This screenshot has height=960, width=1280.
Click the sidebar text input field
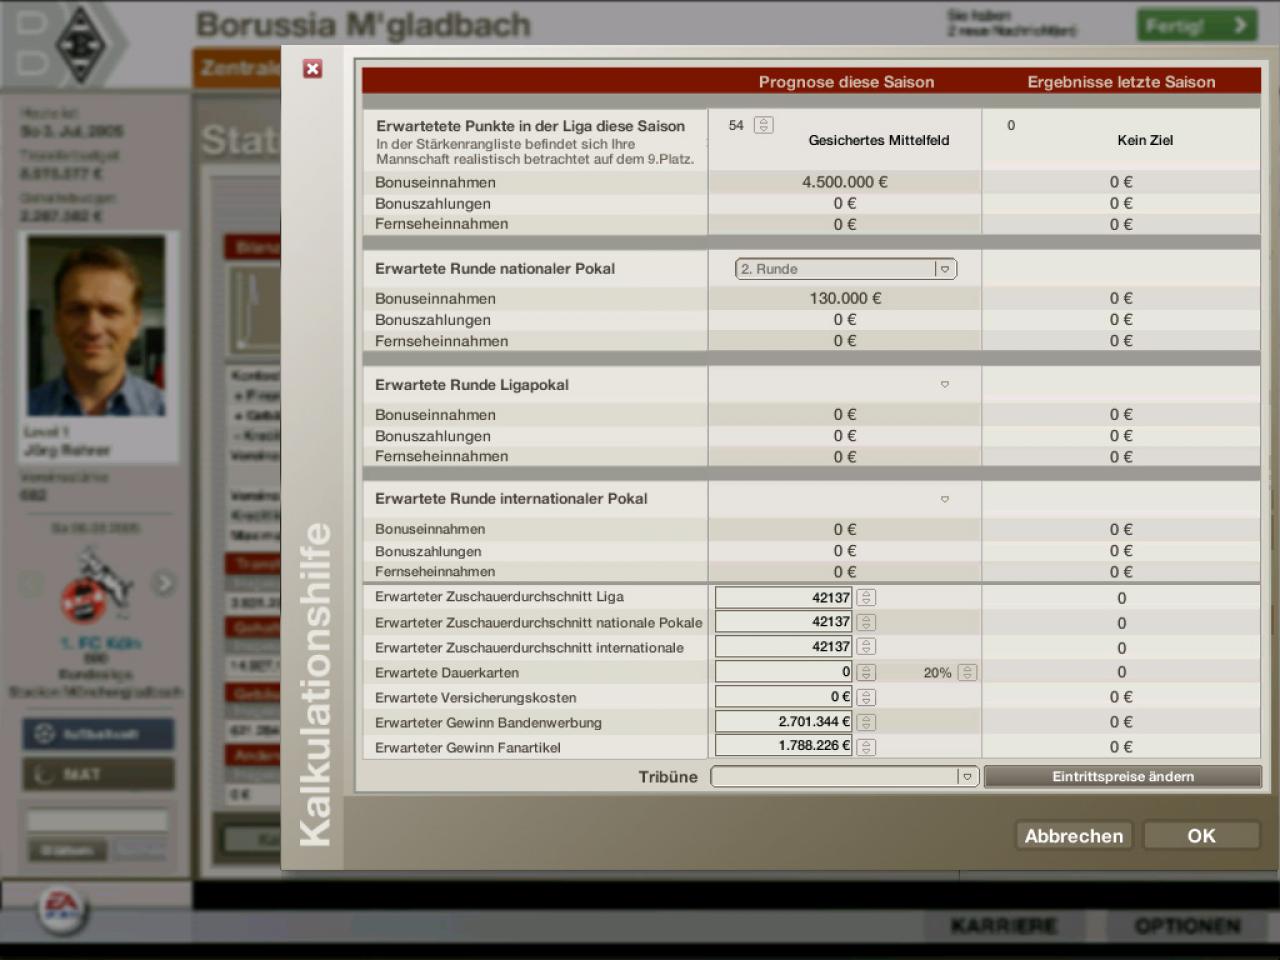click(x=98, y=821)
